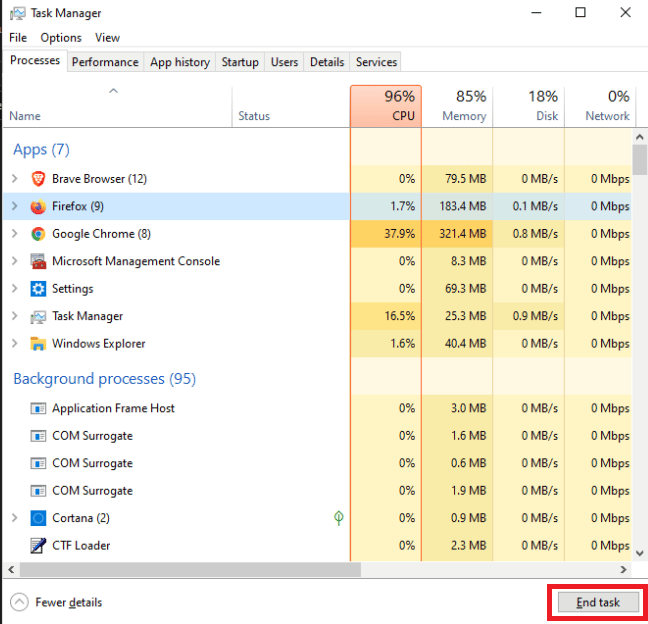Image resolution: width=648 pixels, height=624 pixels.
Task: Click the horizontal scrollbar left arrow
Action: pos(11,570)
